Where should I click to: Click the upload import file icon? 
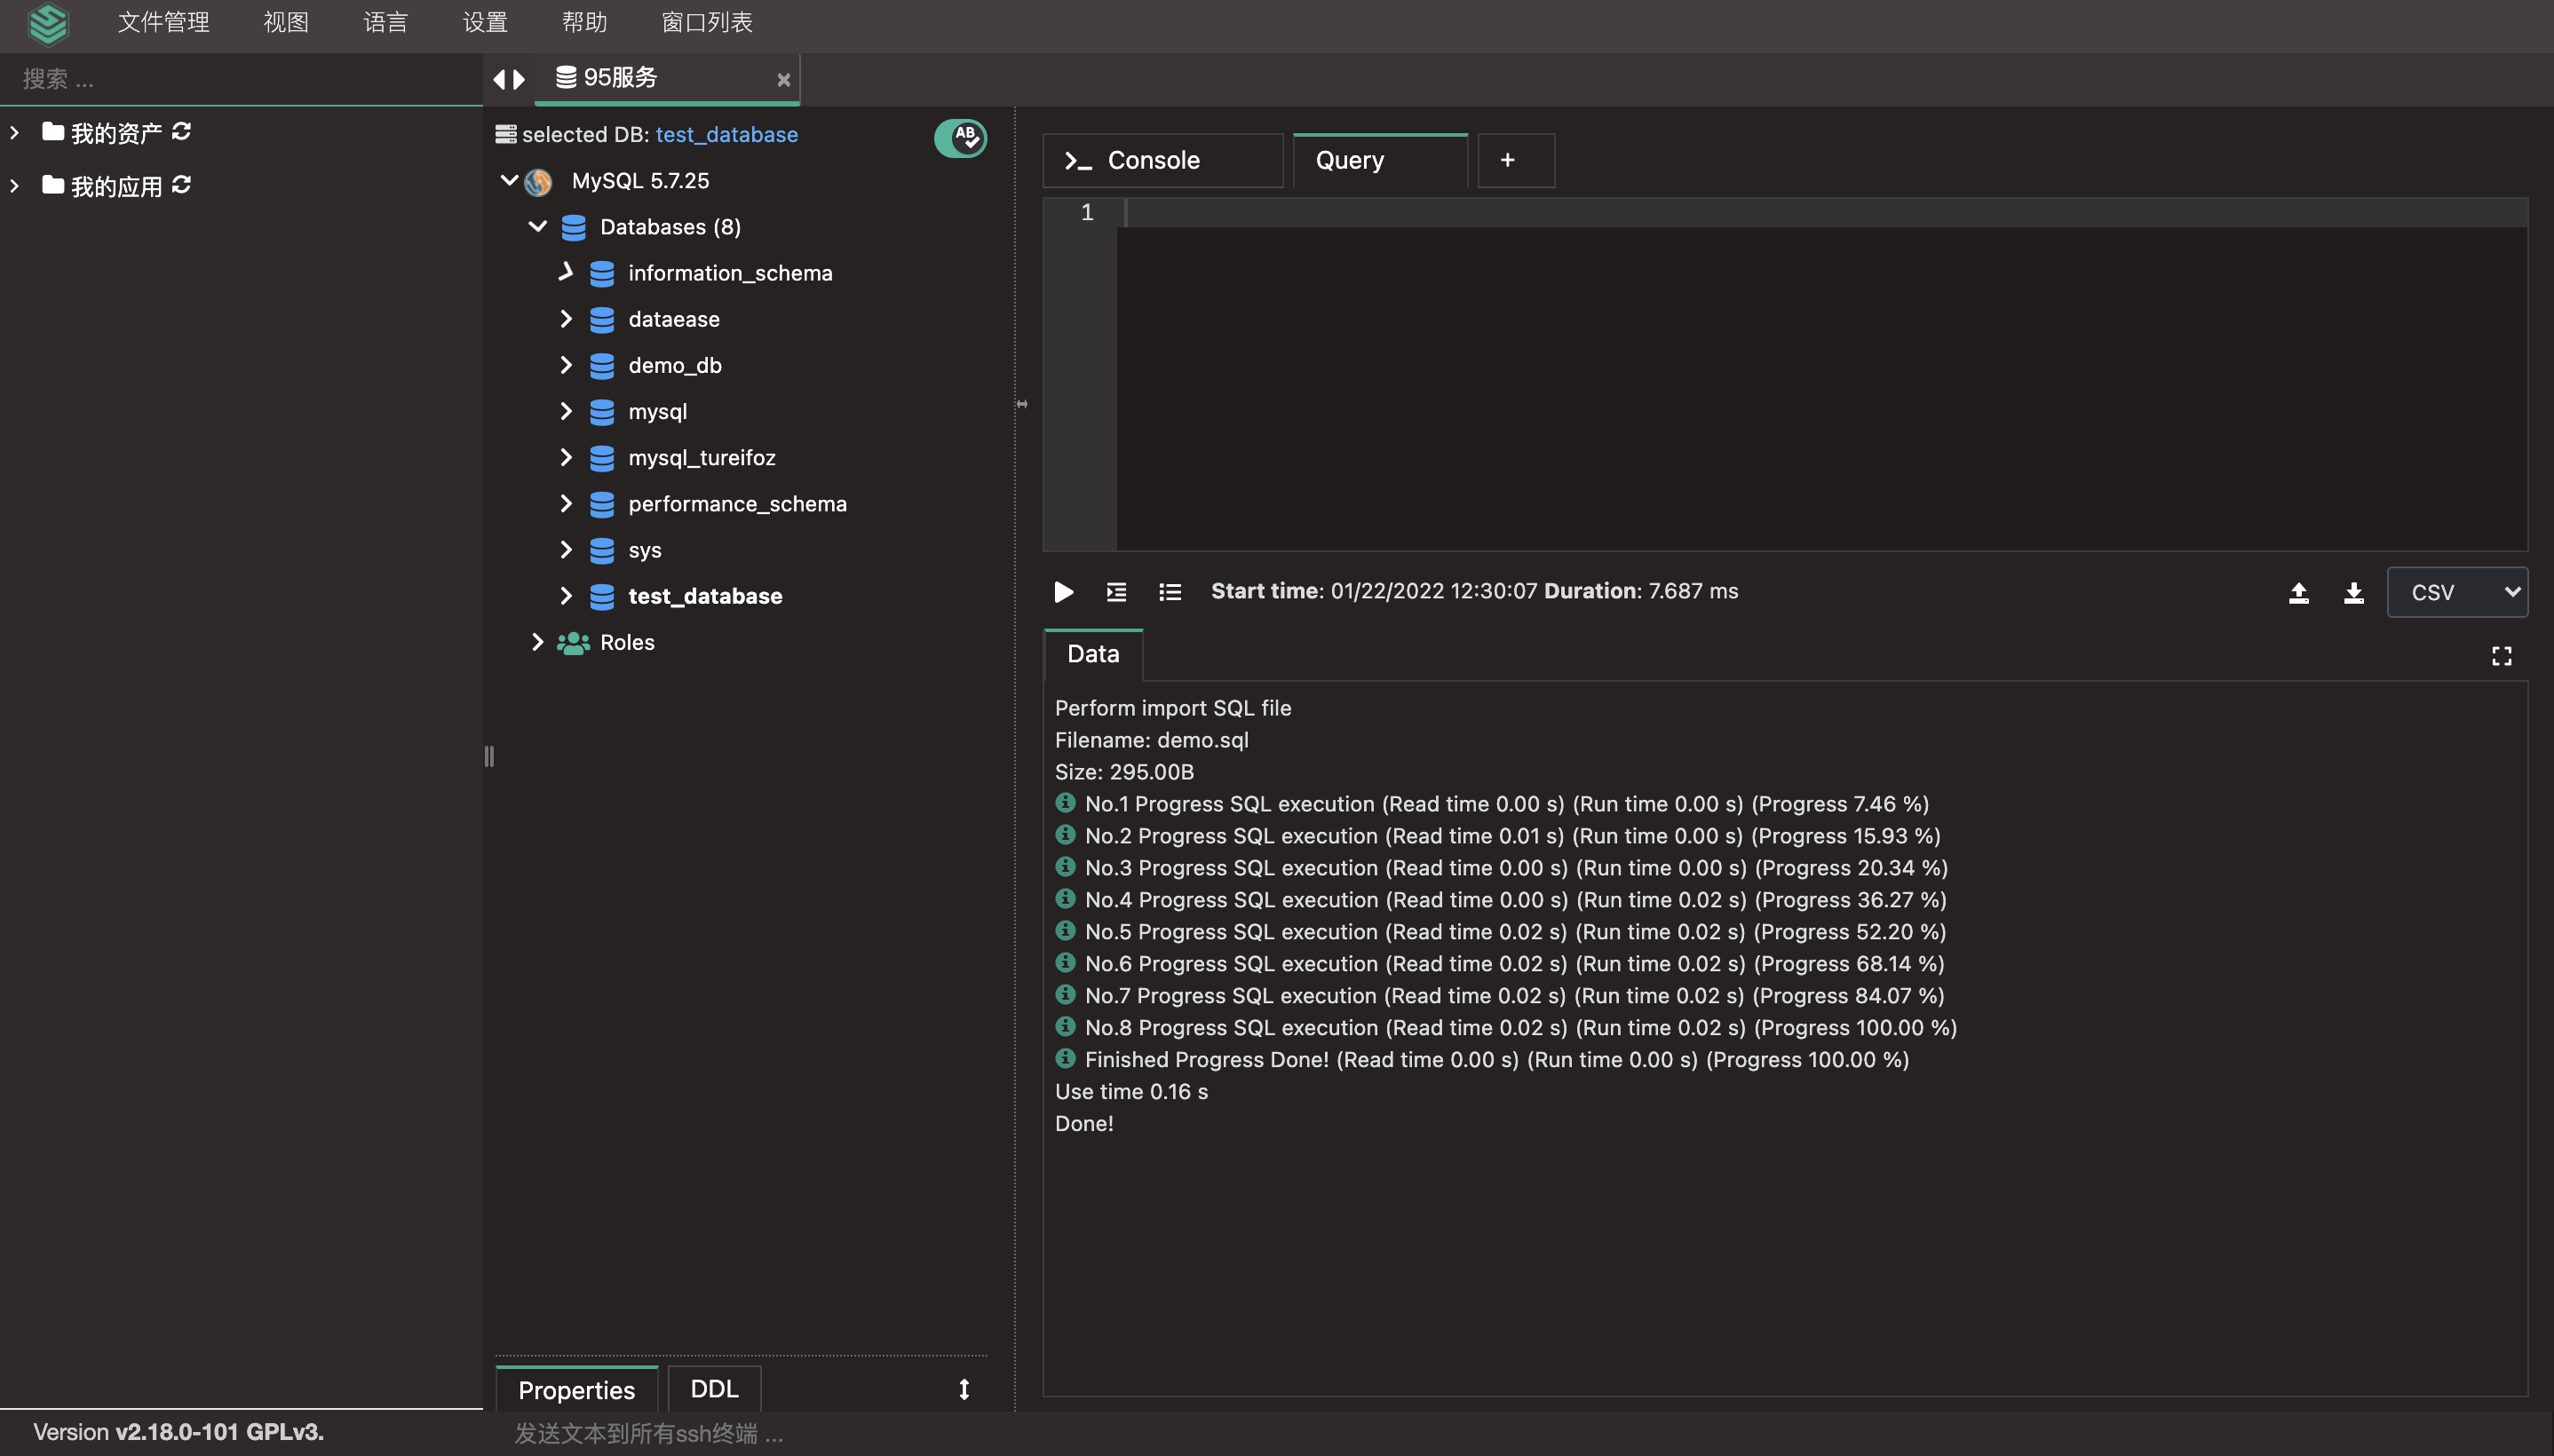point(2298,593)
